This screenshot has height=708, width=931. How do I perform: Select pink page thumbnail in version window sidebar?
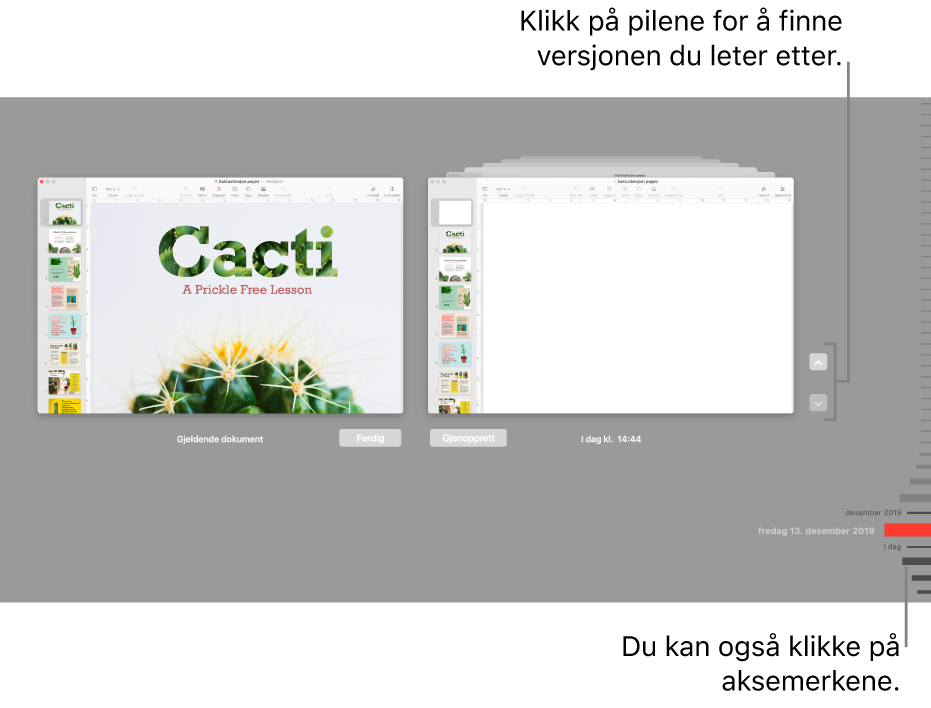(455, 325)
